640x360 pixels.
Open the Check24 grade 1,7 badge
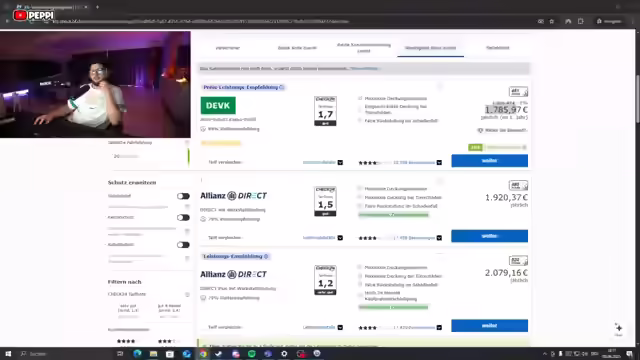point(325,111)
